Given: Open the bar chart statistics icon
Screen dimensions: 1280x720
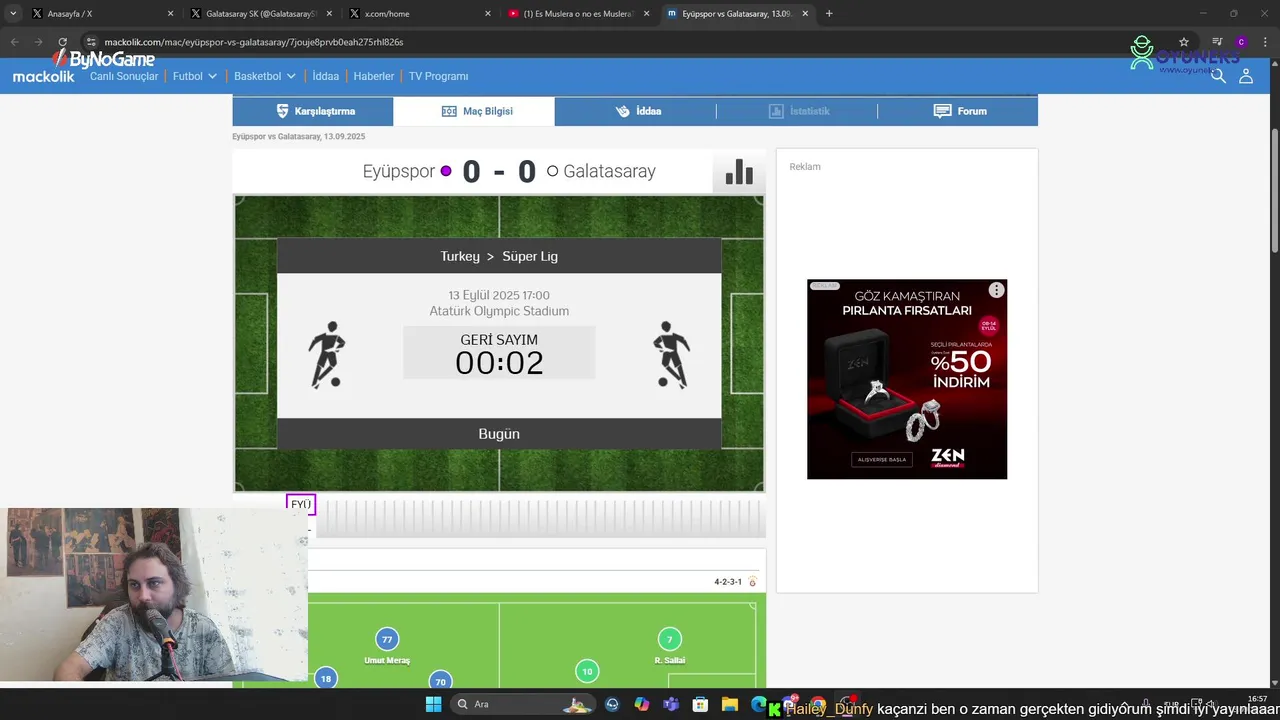Looking at the screenshot, I should coord(739,172).
